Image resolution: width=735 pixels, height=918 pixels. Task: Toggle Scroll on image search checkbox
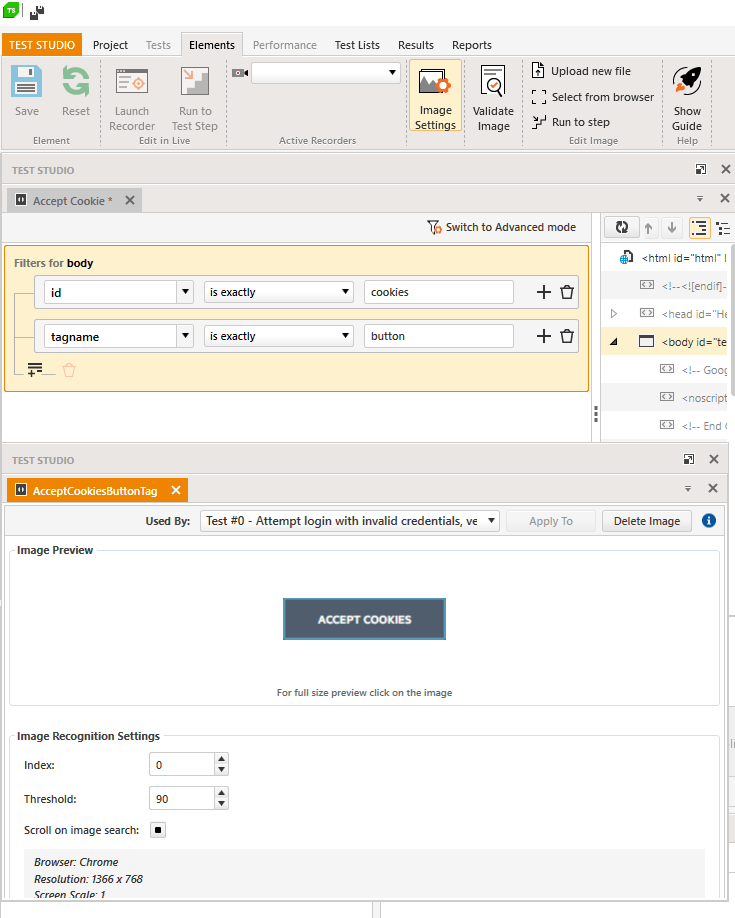(x=158, y=830)
